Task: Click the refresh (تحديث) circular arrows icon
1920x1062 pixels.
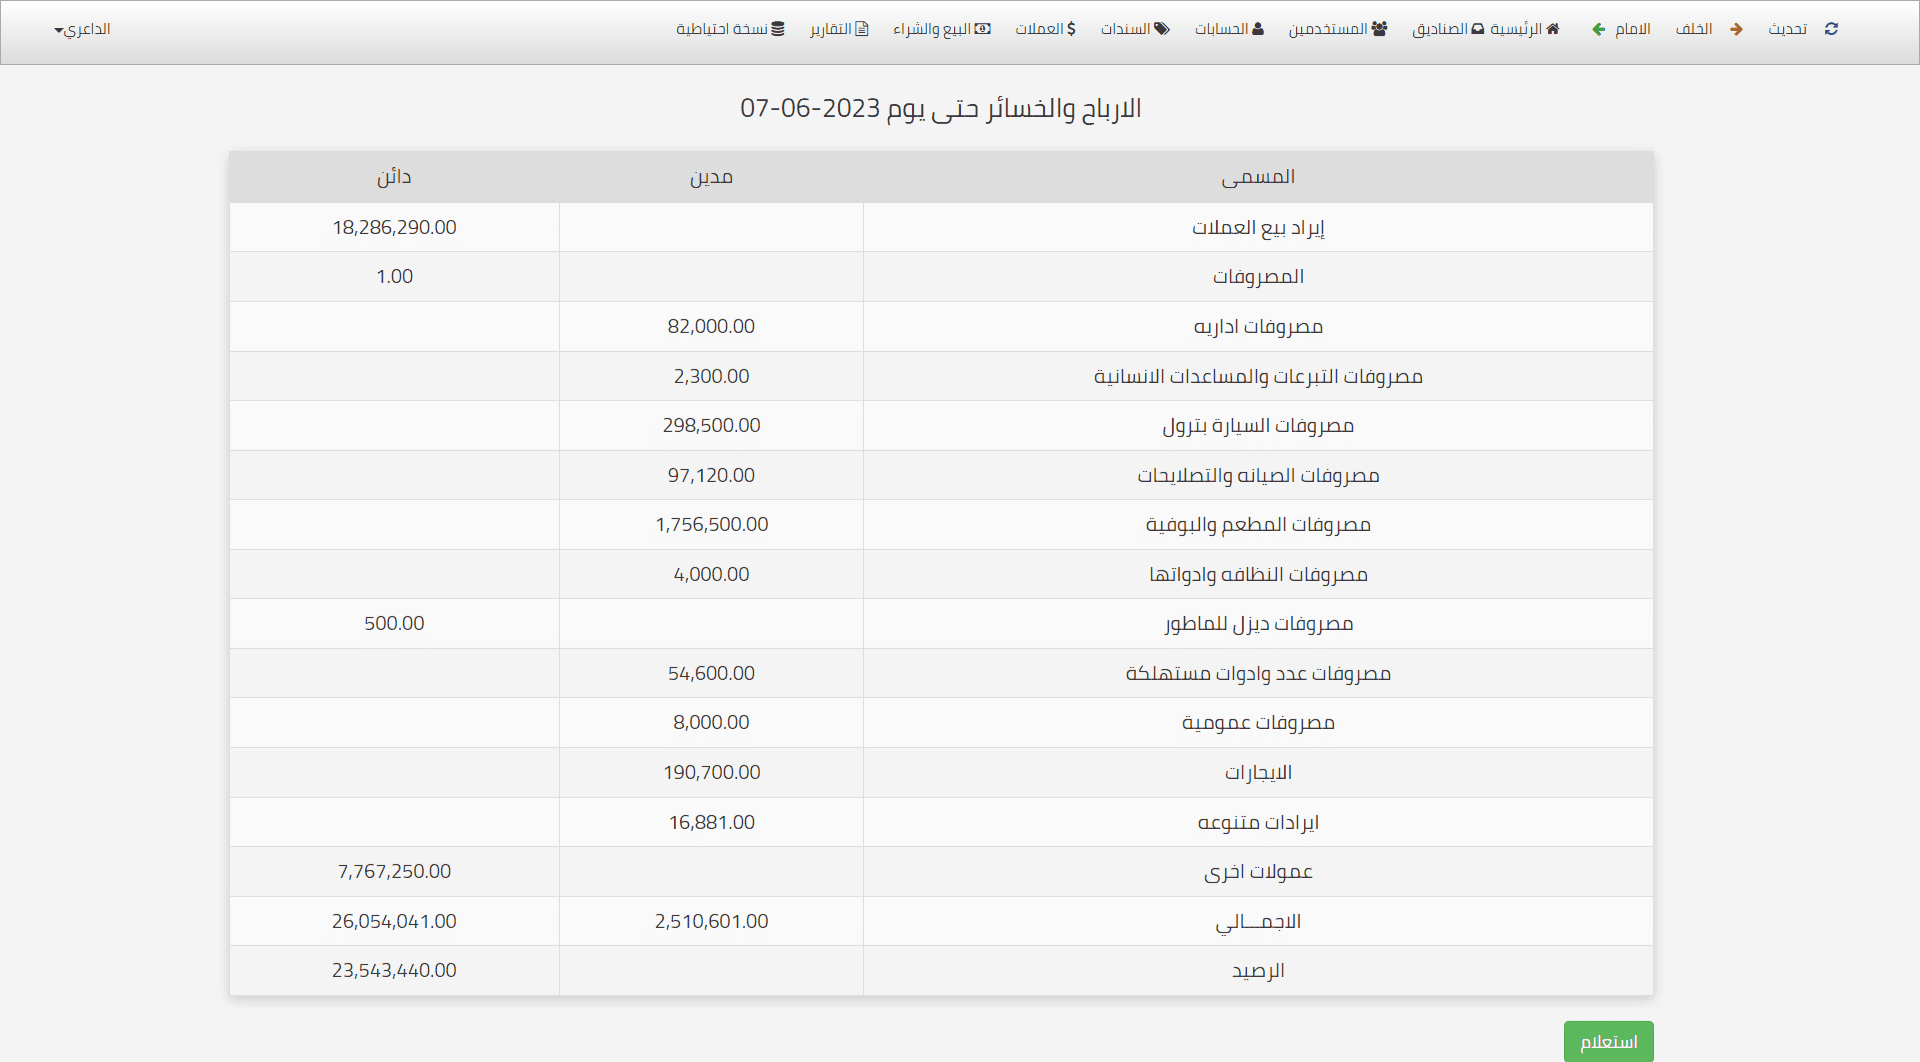Action: point(1831,29)
